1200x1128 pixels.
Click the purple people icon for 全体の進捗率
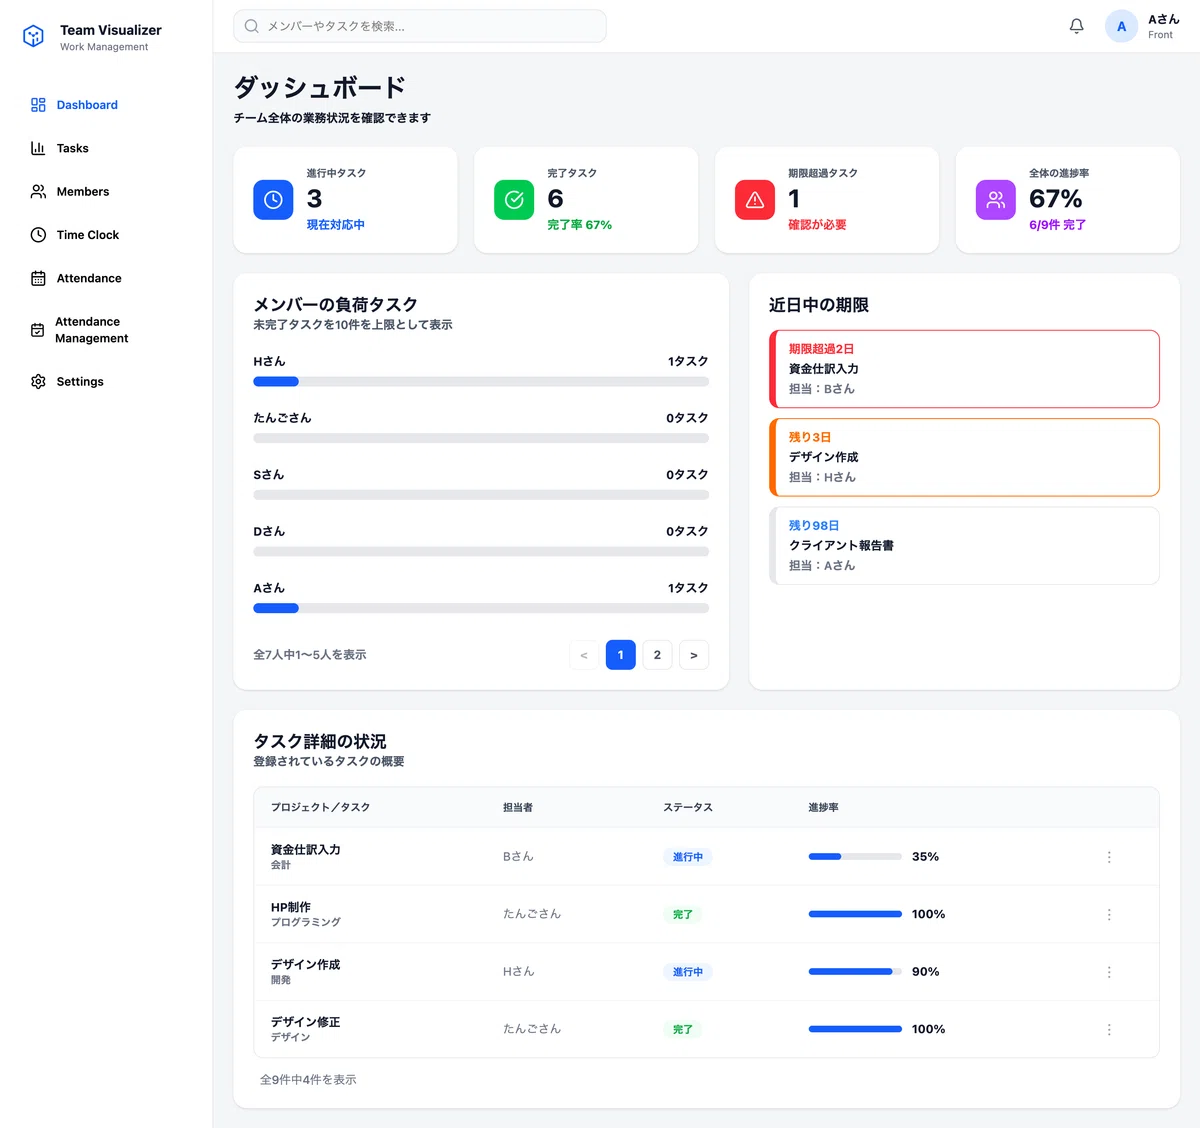pos(996,200)
